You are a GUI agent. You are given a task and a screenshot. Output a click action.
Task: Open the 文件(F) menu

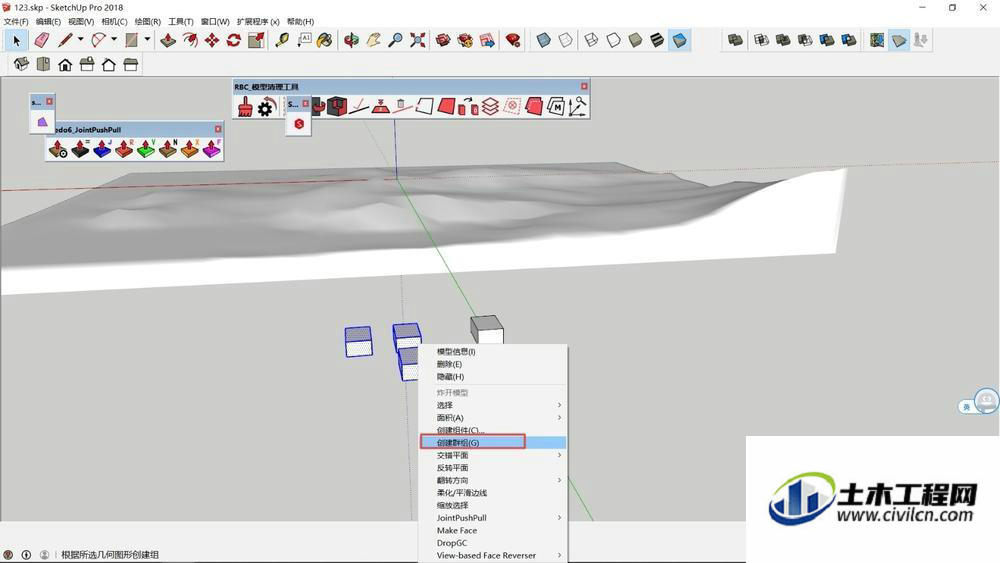point(16,22)
